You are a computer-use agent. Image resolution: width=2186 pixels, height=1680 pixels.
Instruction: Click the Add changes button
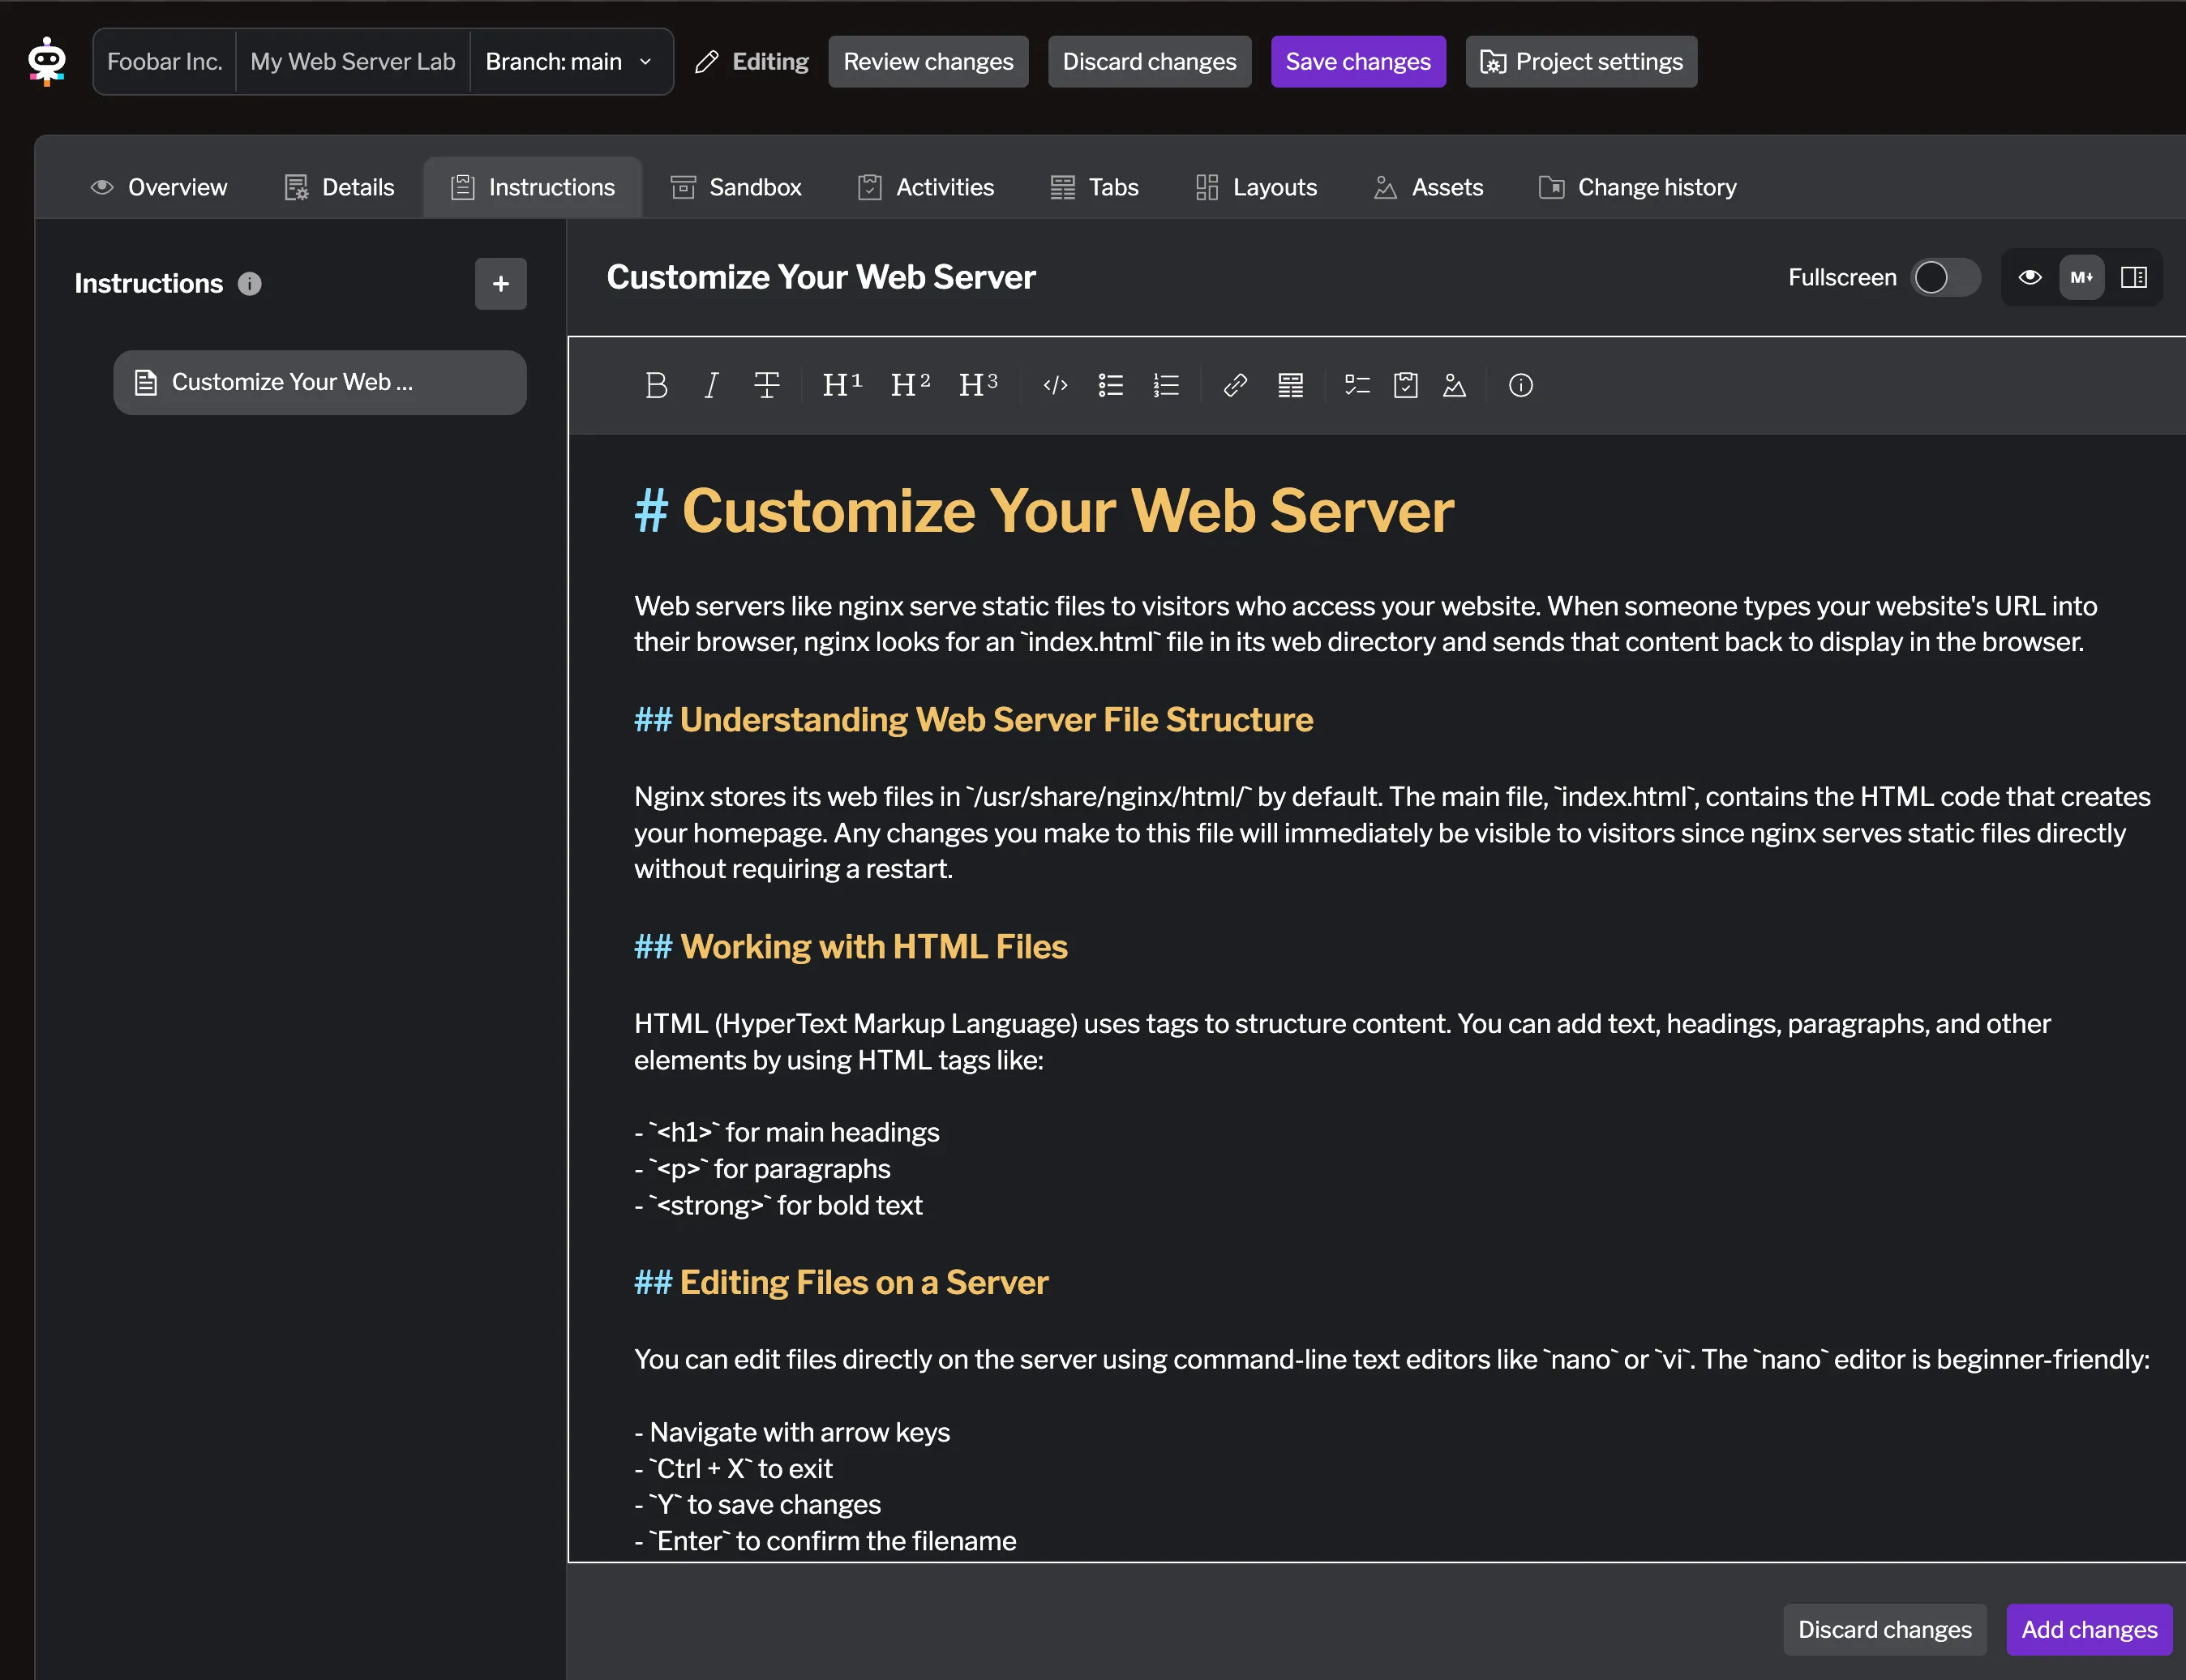click(x=2088, y=1629)
